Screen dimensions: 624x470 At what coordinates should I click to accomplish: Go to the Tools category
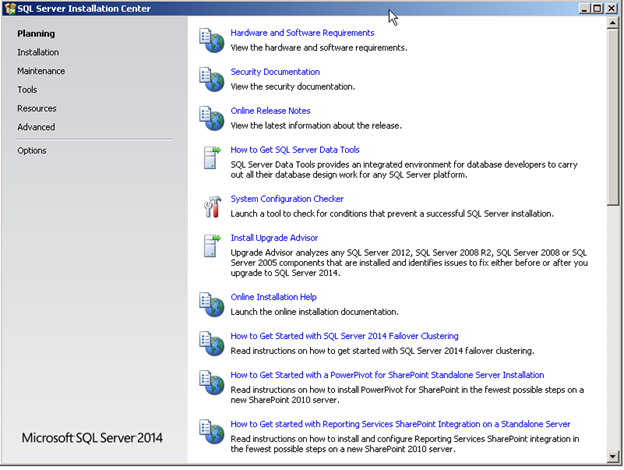coord(27,90)
